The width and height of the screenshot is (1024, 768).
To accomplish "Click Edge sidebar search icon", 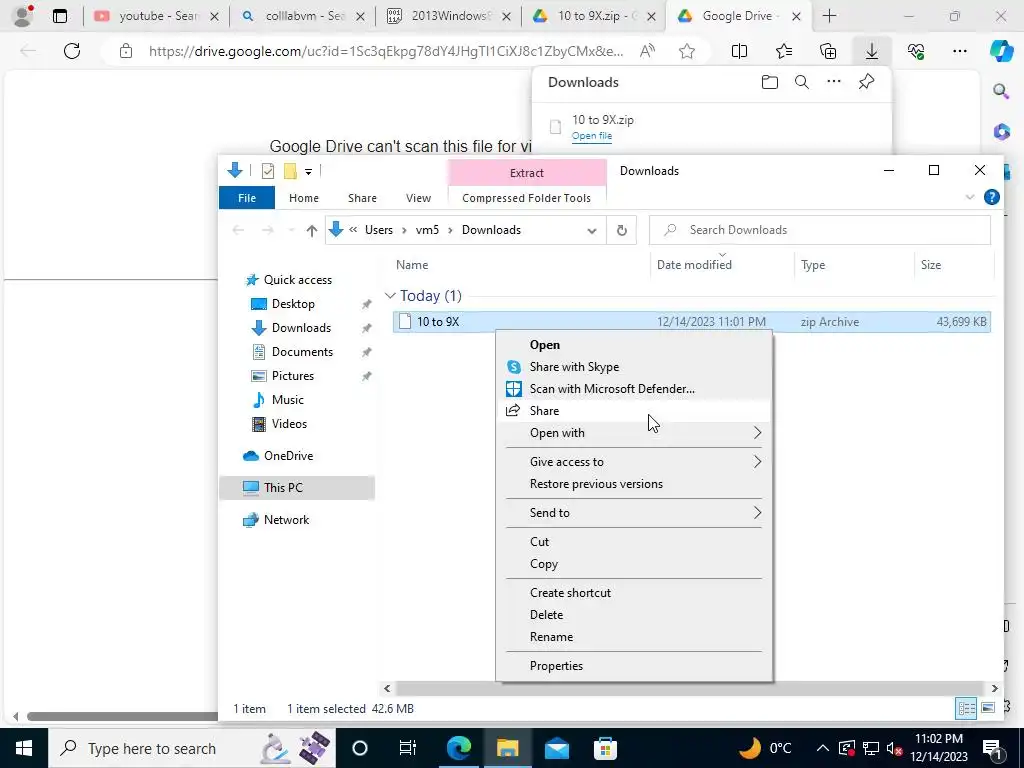I will point(1000,91).
